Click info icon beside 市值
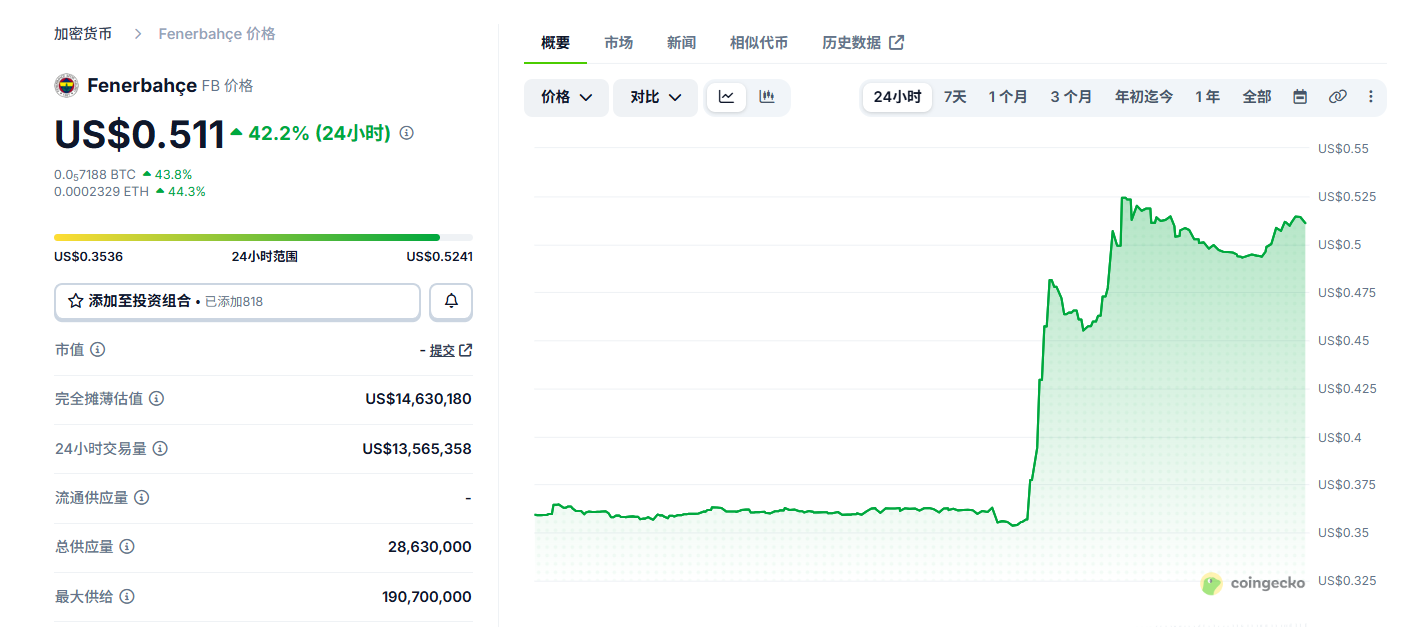Screen dimensions: 1412x627 click(97, 350)
